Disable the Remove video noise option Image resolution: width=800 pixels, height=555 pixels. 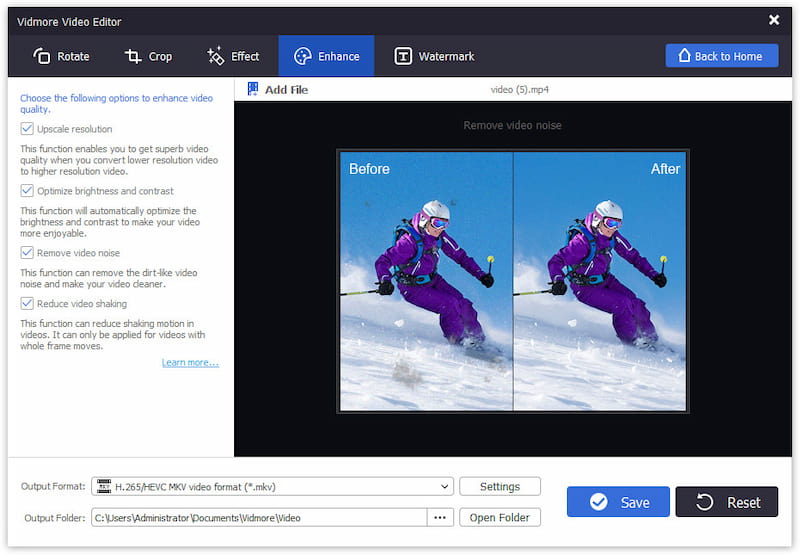point(27,253)
